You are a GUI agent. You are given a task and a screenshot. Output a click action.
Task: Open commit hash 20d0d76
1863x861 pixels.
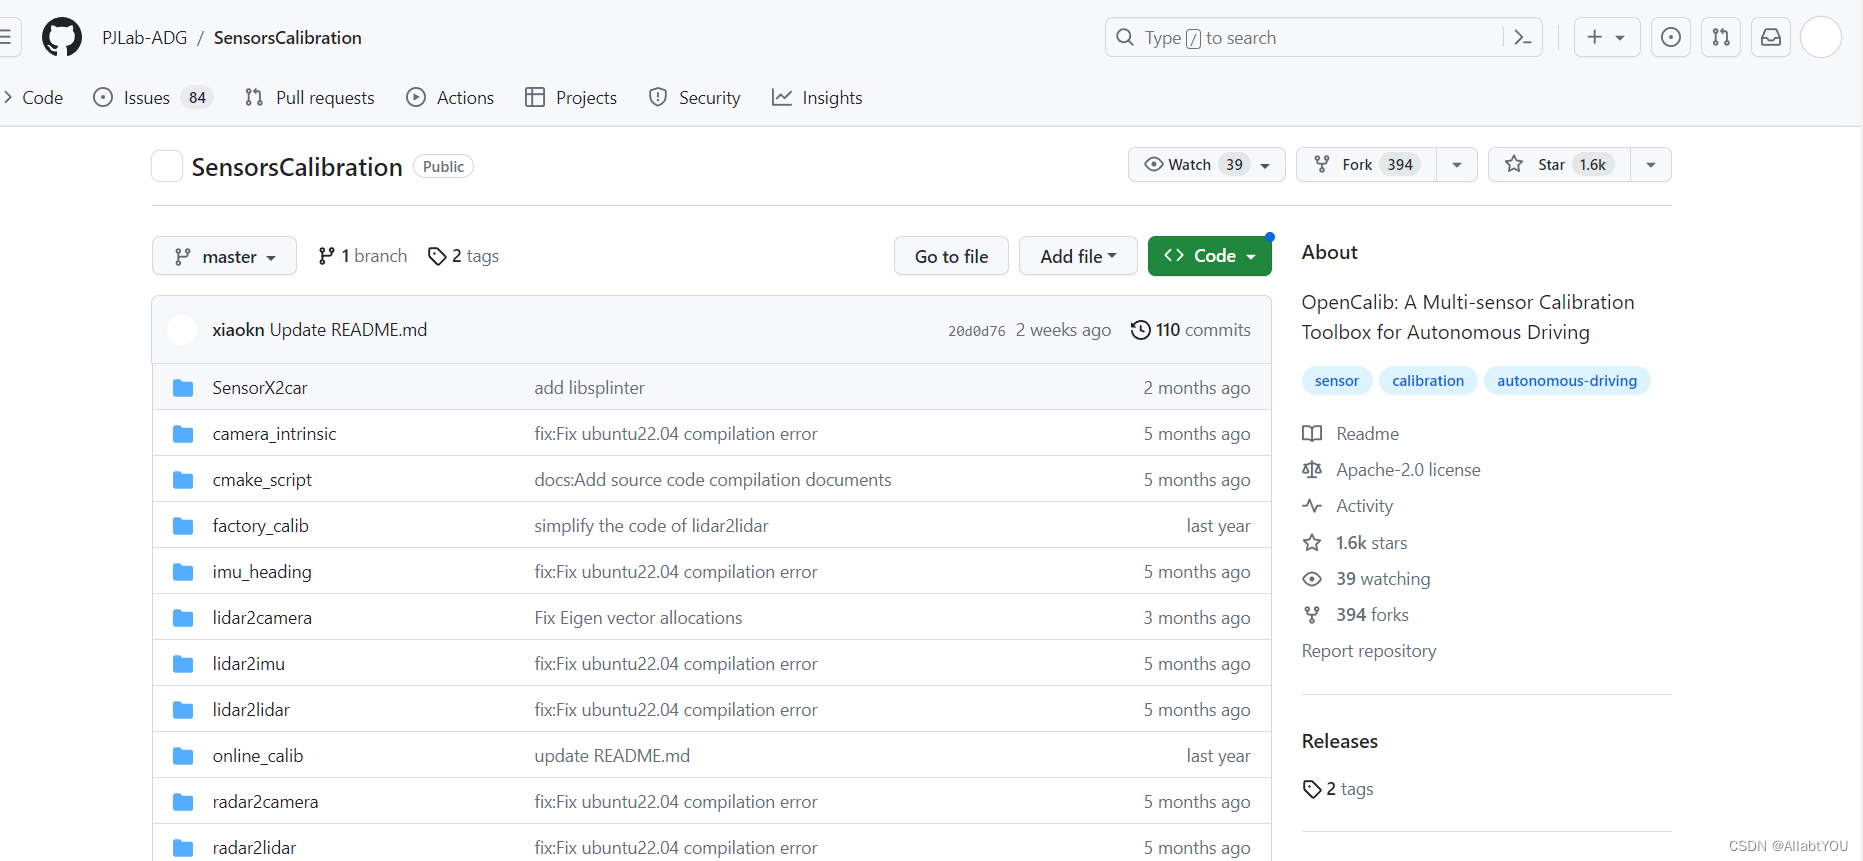point(977,331)
